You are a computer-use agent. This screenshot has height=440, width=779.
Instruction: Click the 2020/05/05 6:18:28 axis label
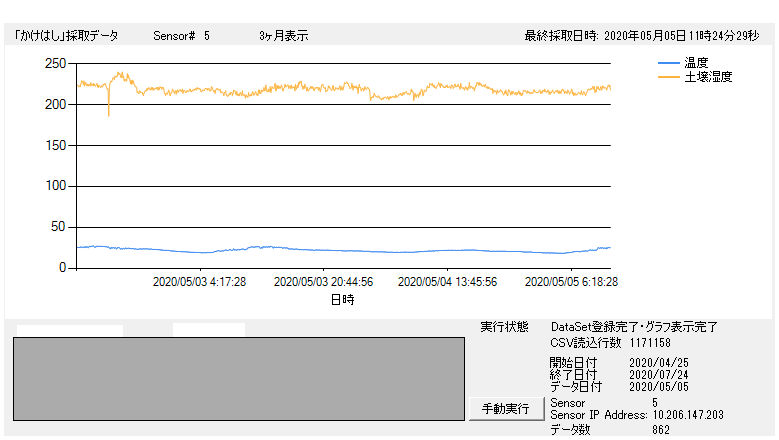point(571,282)
